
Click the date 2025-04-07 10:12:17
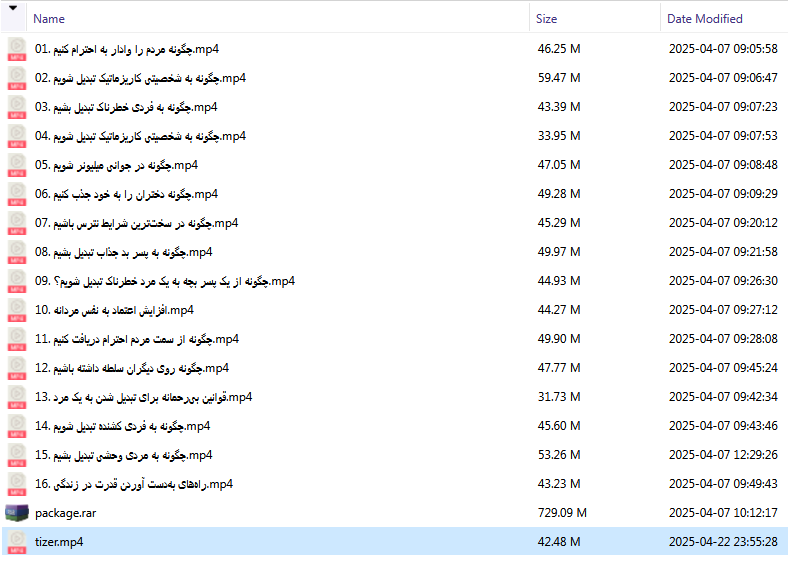(723, 513)
